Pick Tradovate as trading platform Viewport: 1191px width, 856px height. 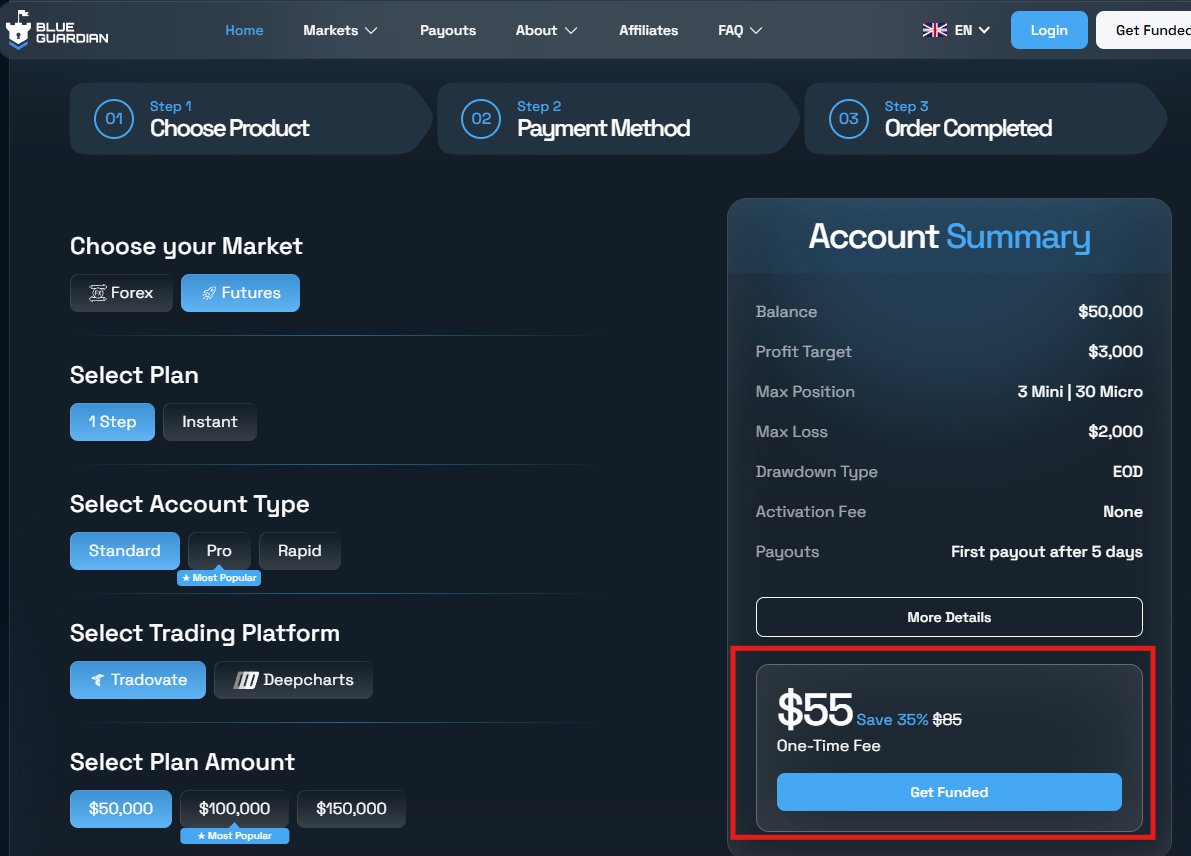137,680
